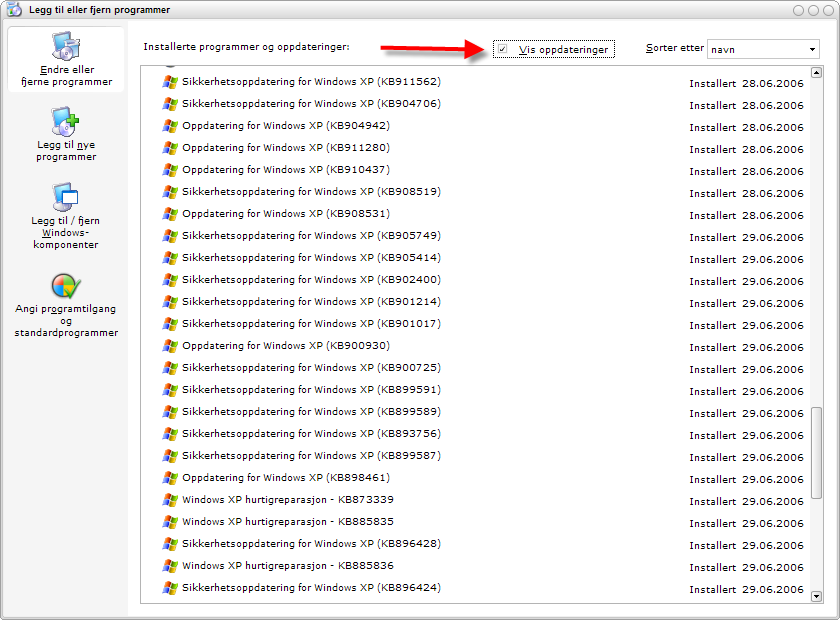Click the scrollbar down arrow
Image resolution: width=840 pixels, height=620 pixels.
816,596
